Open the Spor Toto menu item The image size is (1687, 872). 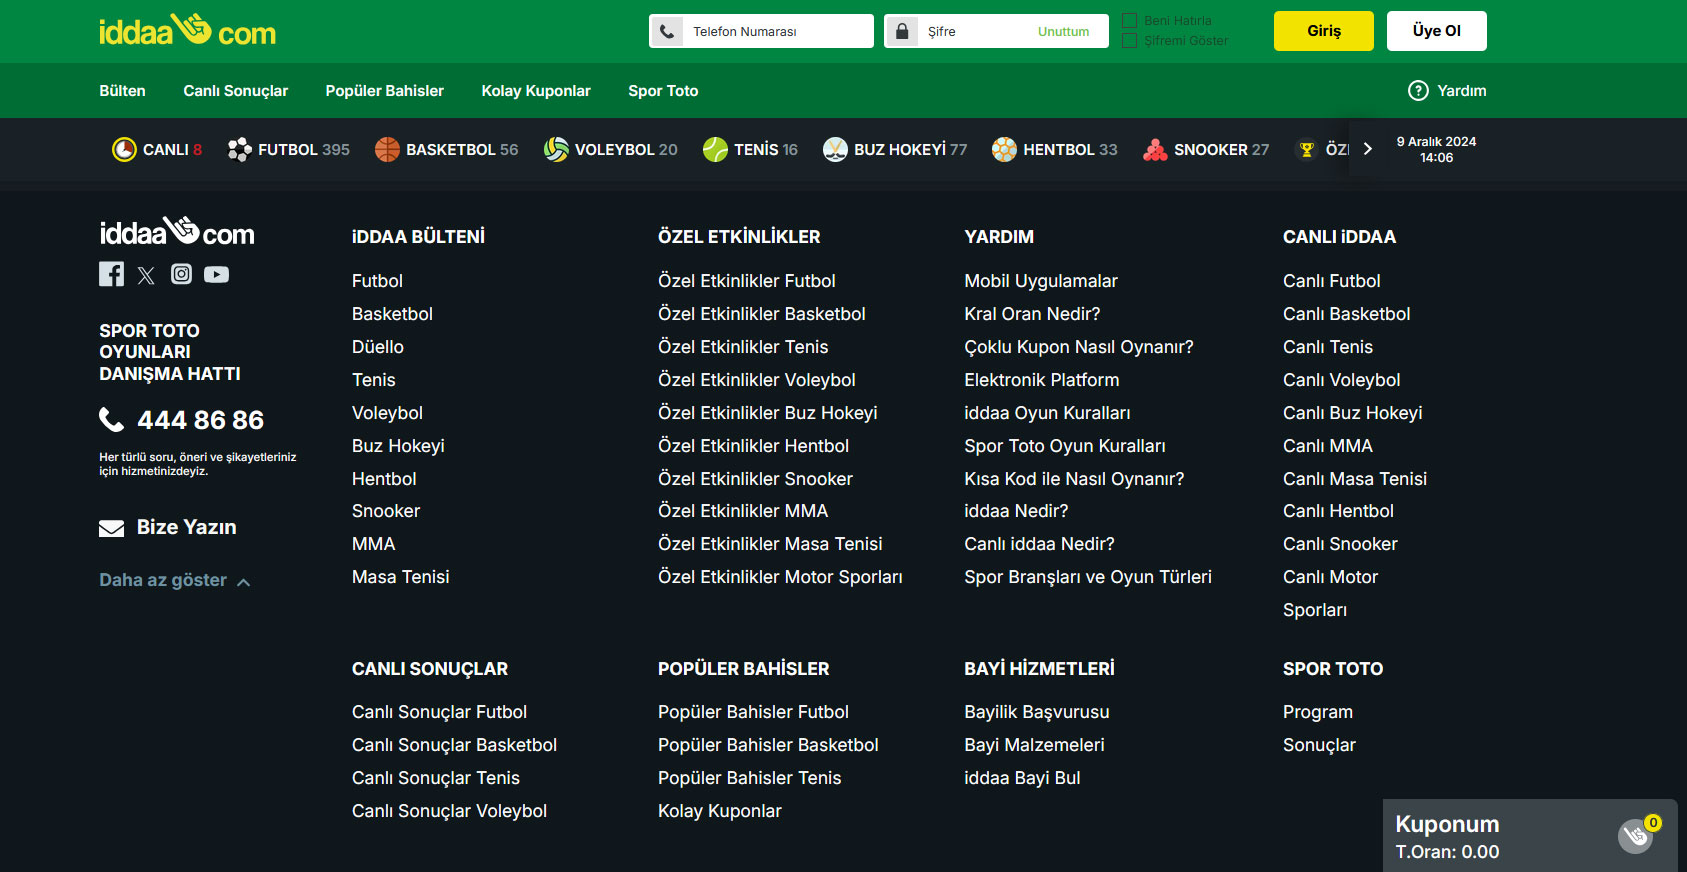663,91
